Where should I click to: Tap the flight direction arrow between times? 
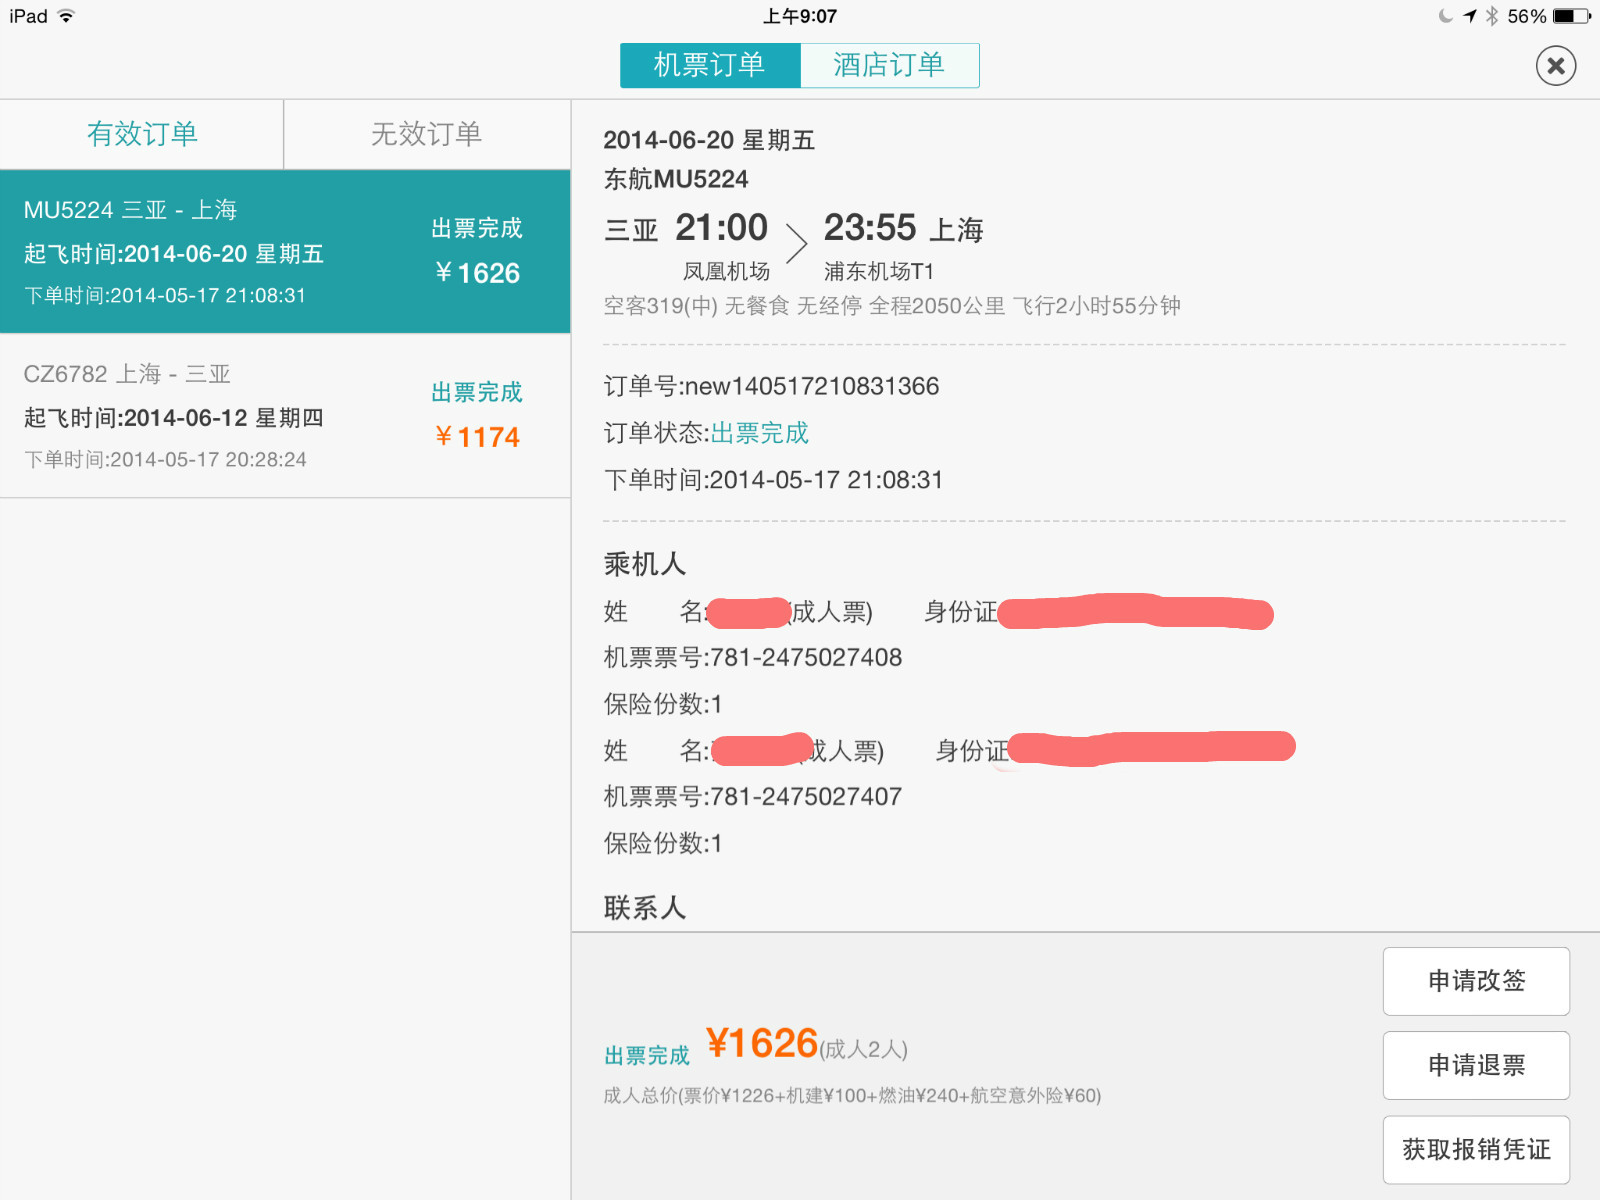796,243
